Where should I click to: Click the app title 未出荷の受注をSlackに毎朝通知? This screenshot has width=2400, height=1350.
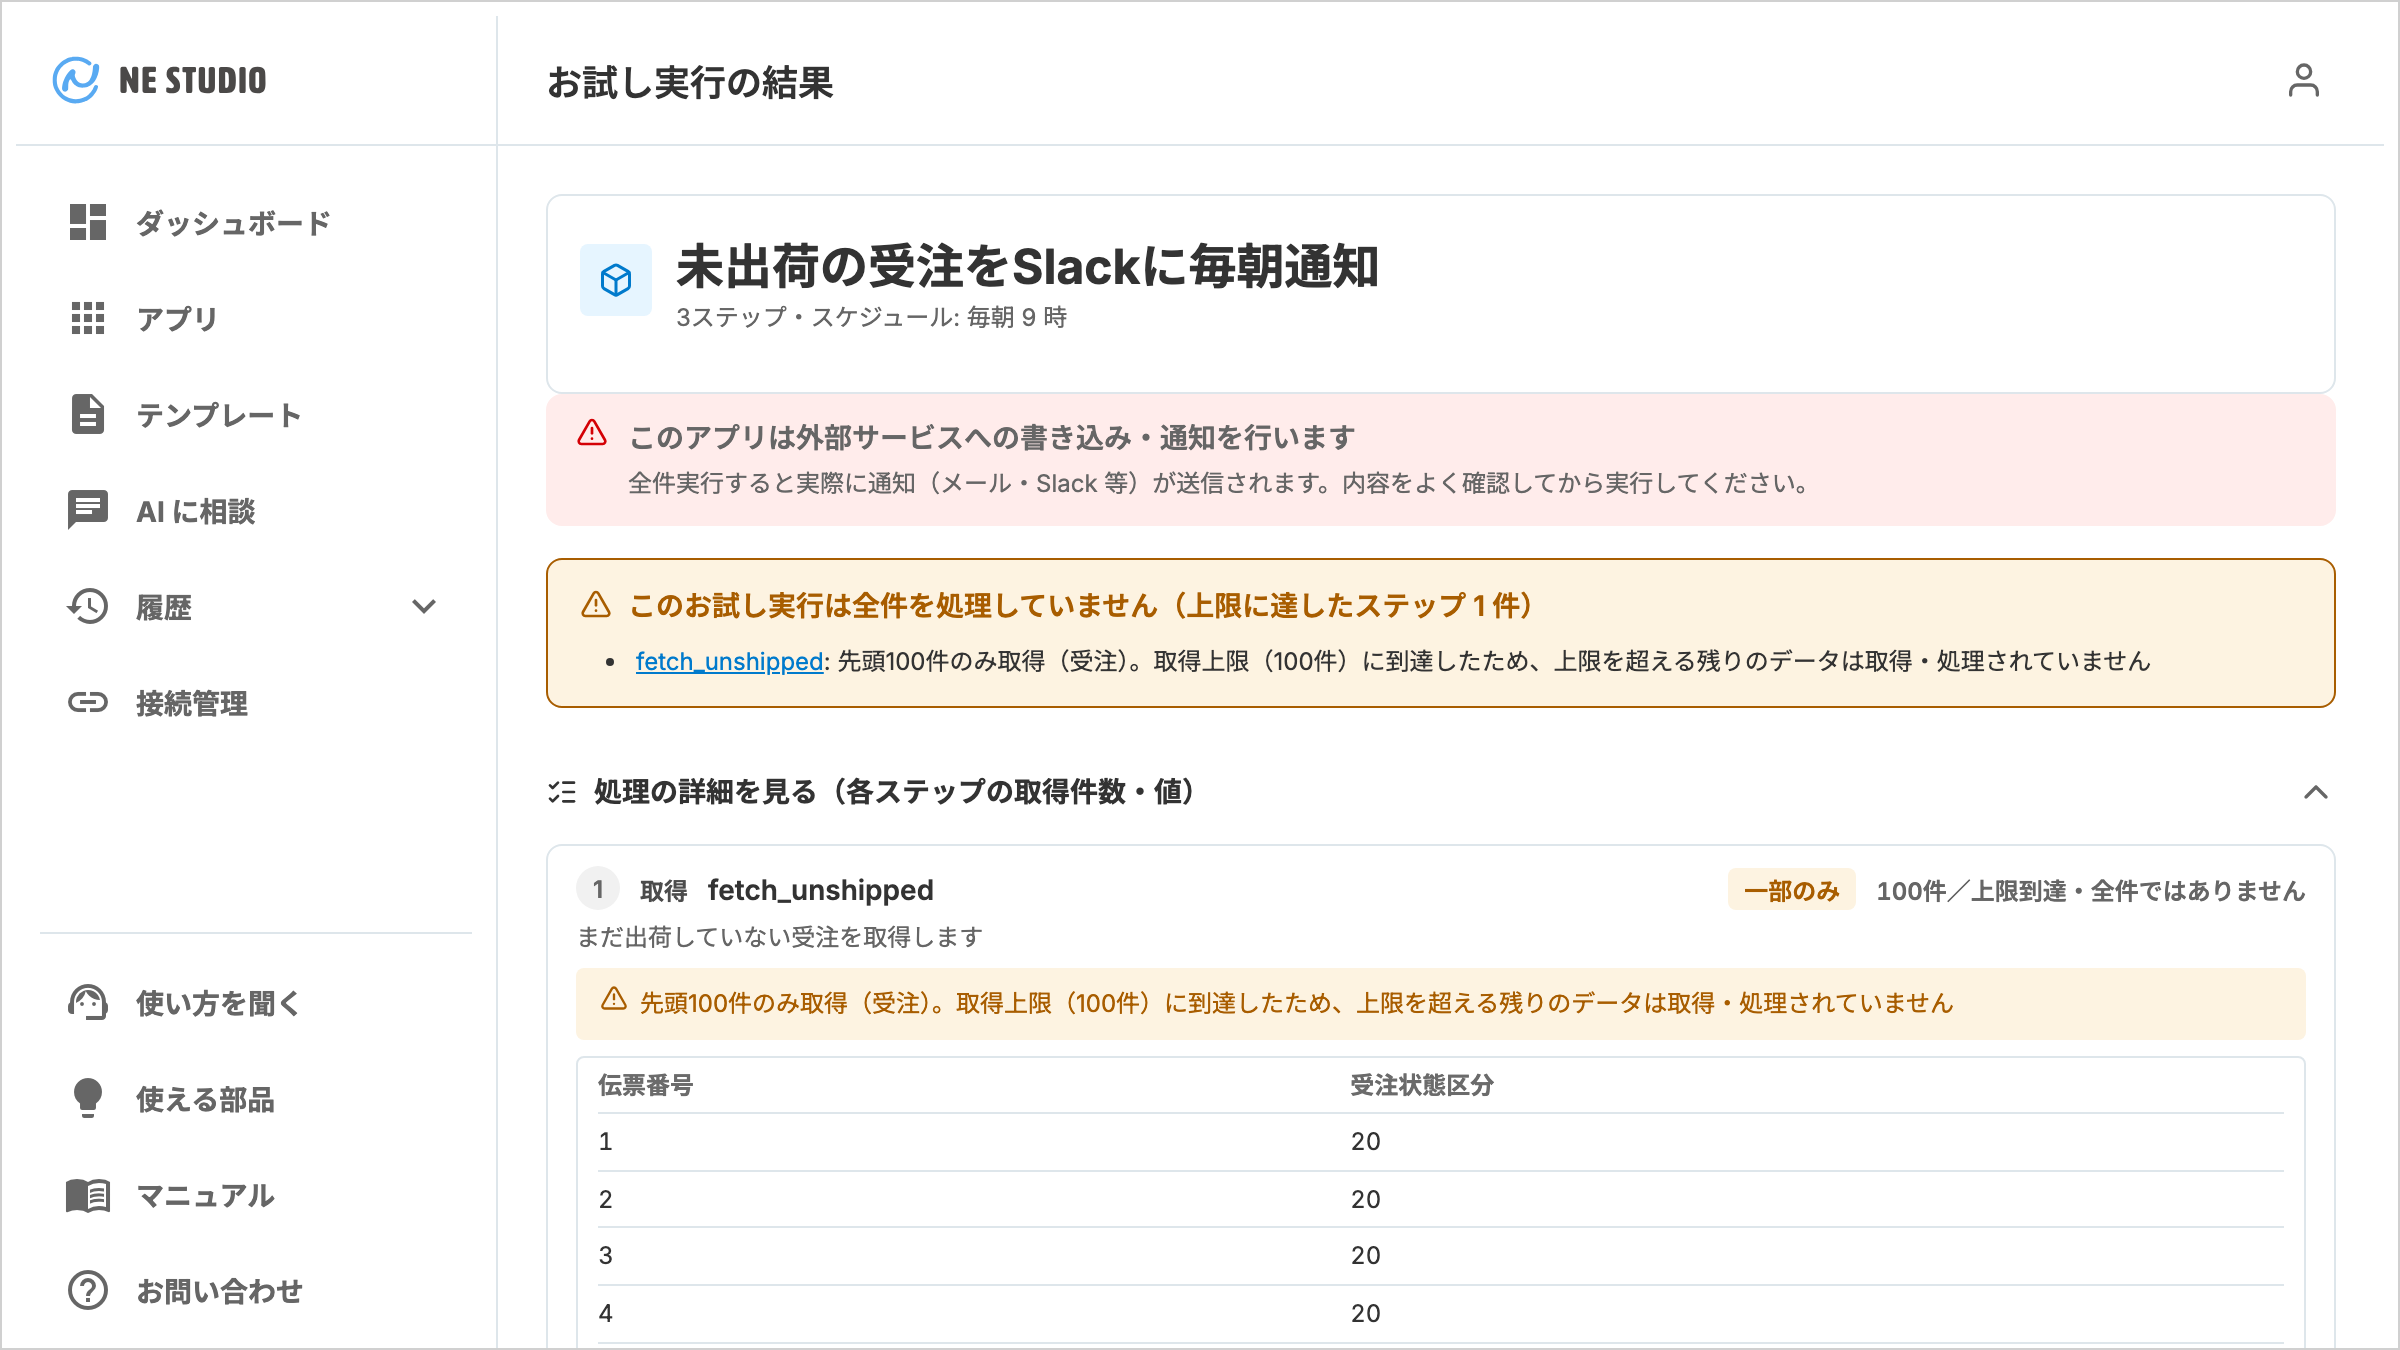[x=1027, y=266]
